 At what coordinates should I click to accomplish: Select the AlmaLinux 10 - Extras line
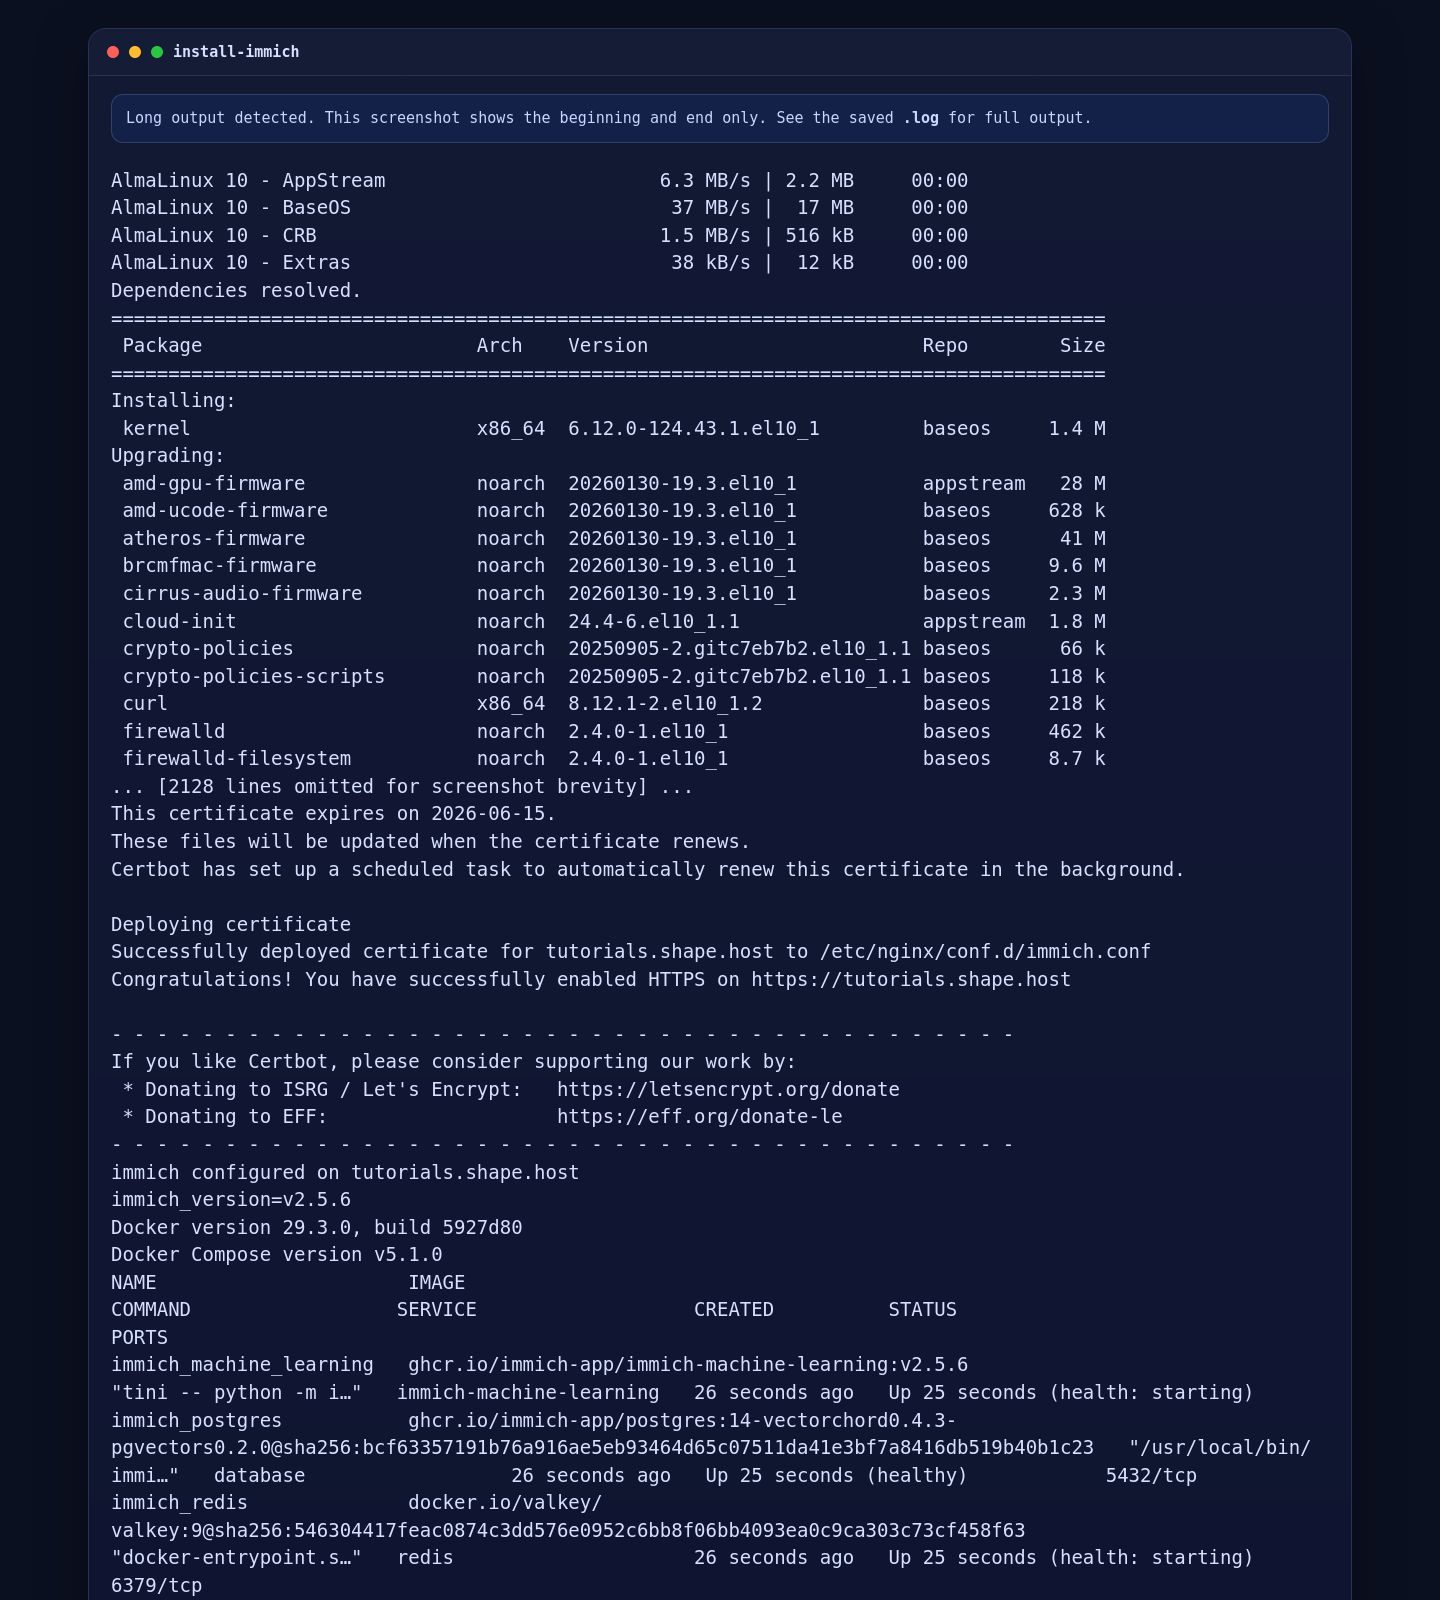click(x=540, y=263)
